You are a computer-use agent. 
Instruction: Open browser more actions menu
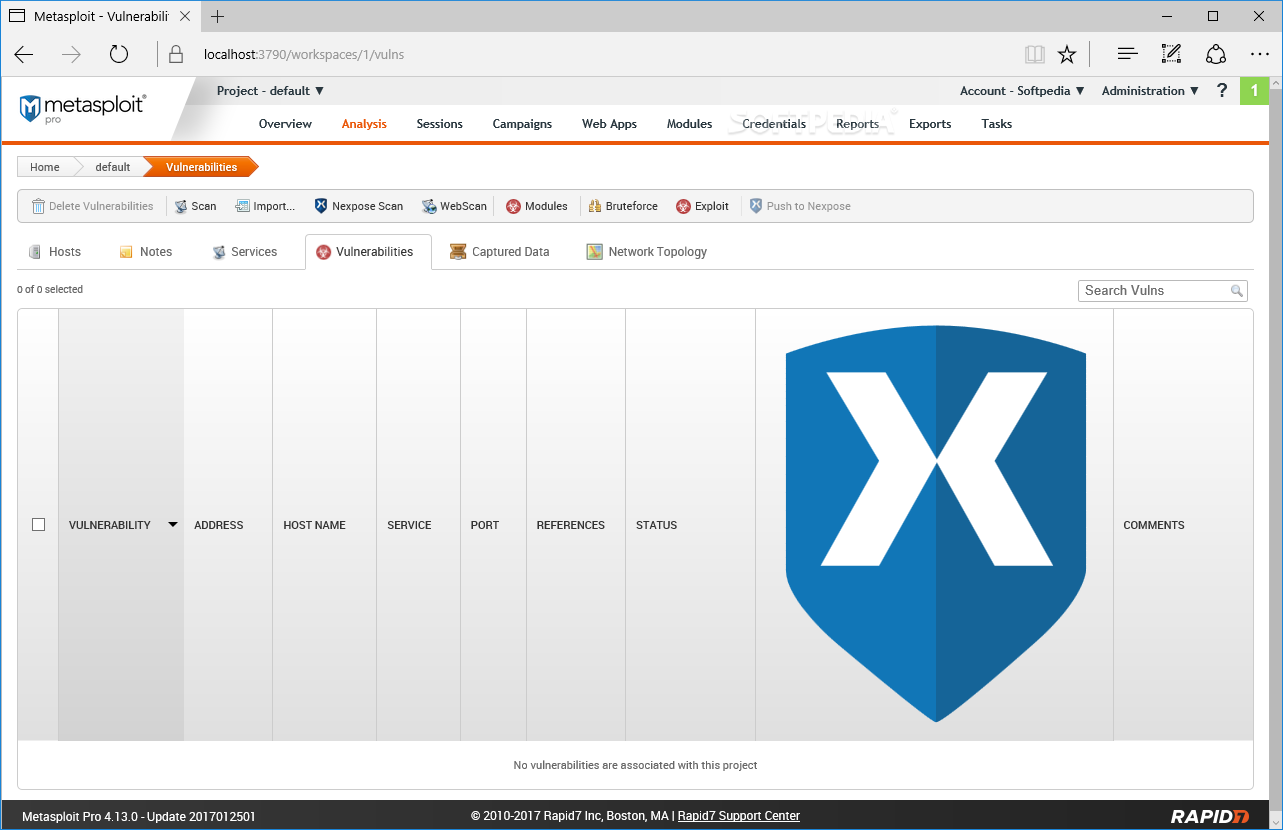click(1259, 54)
